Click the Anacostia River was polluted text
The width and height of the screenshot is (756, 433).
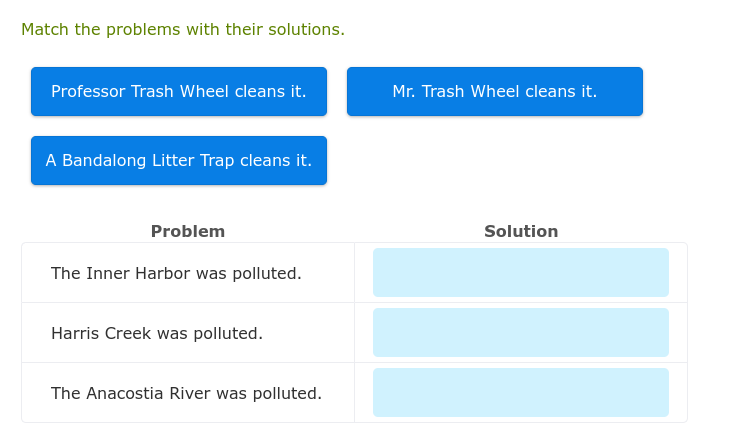[x=186, y=393]
